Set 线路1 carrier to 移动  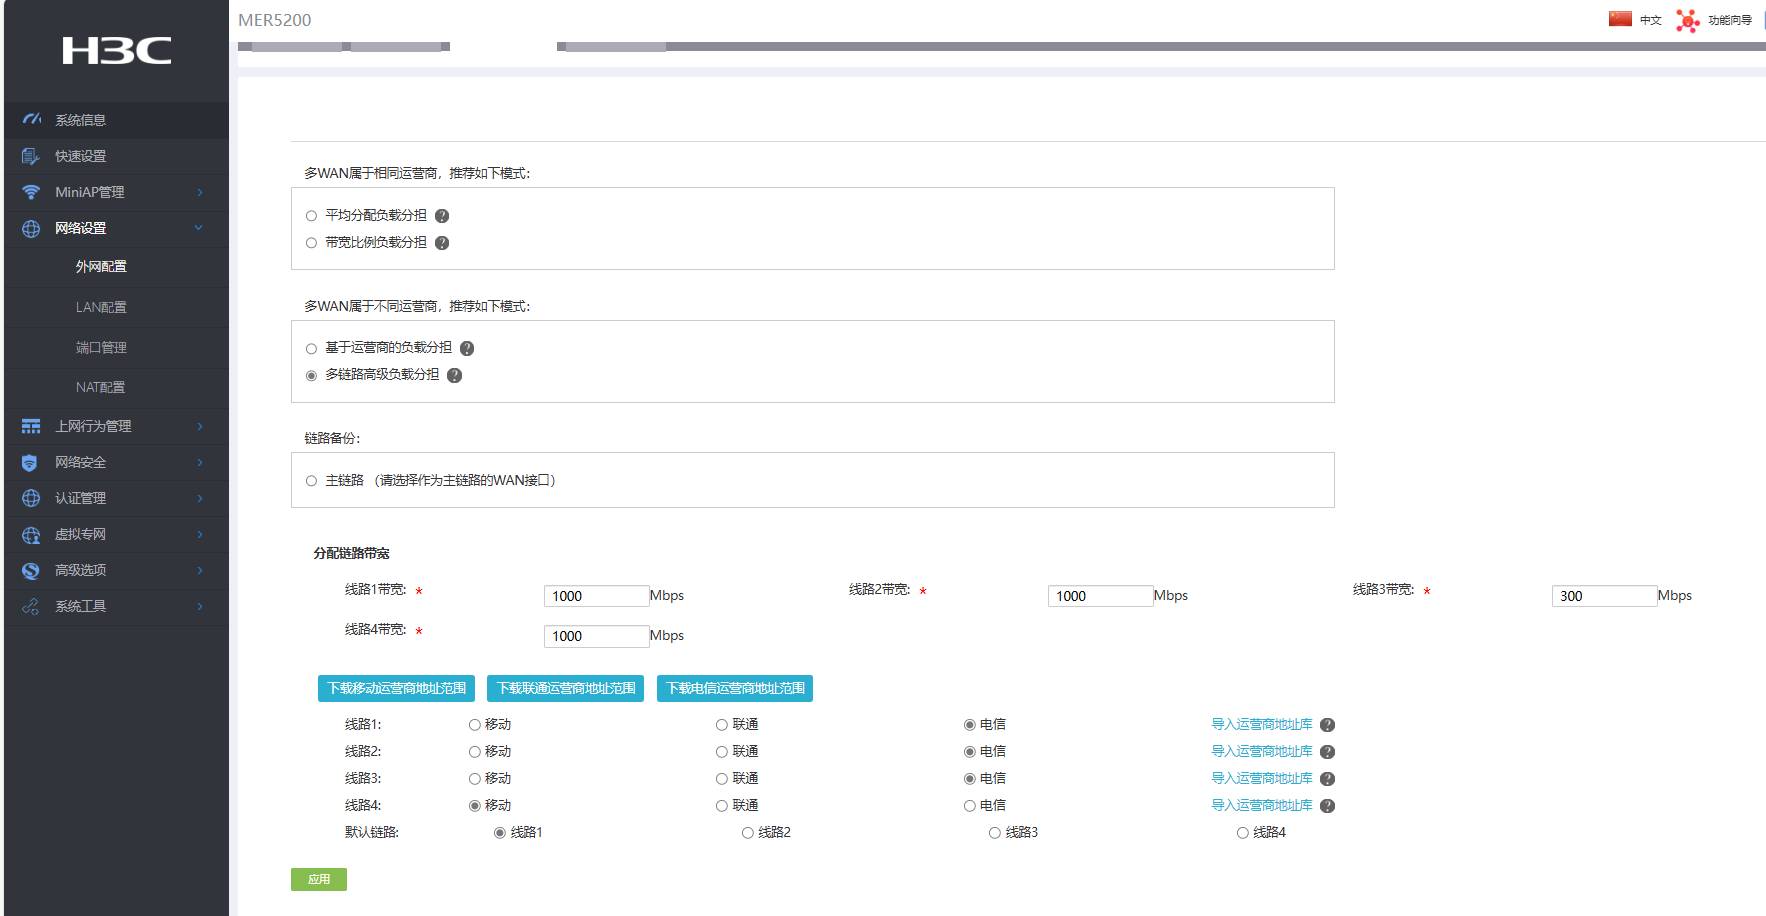tap(475, 725)
